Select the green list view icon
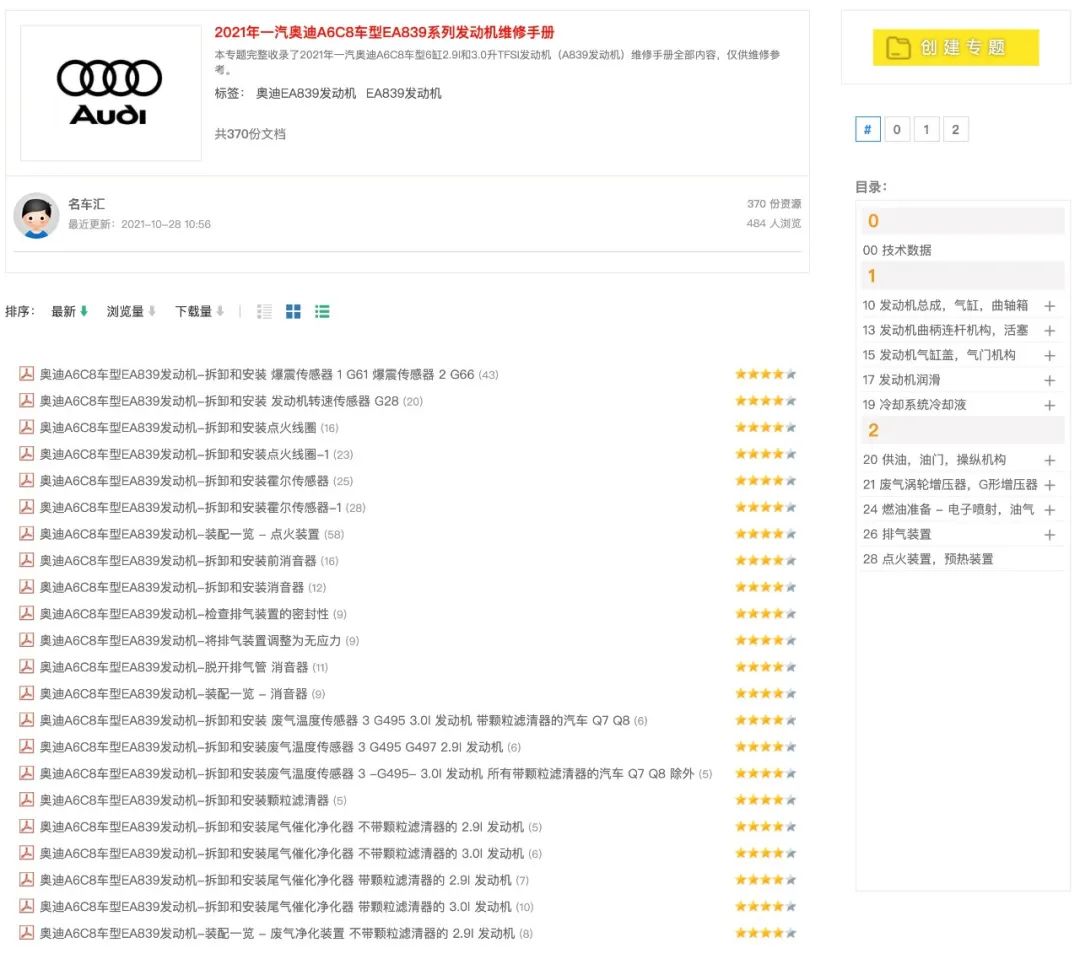 pos(322,311)
